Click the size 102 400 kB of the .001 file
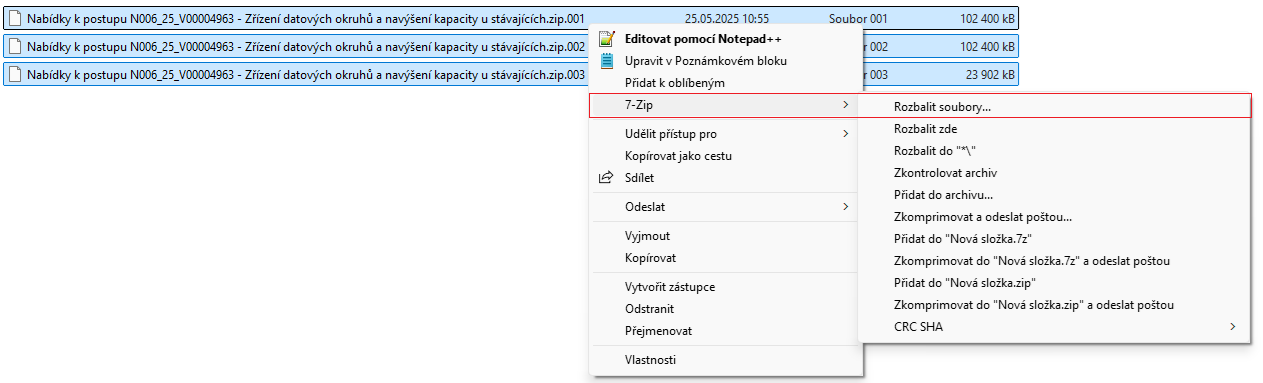1263x383 pixels. click(987, 19)
